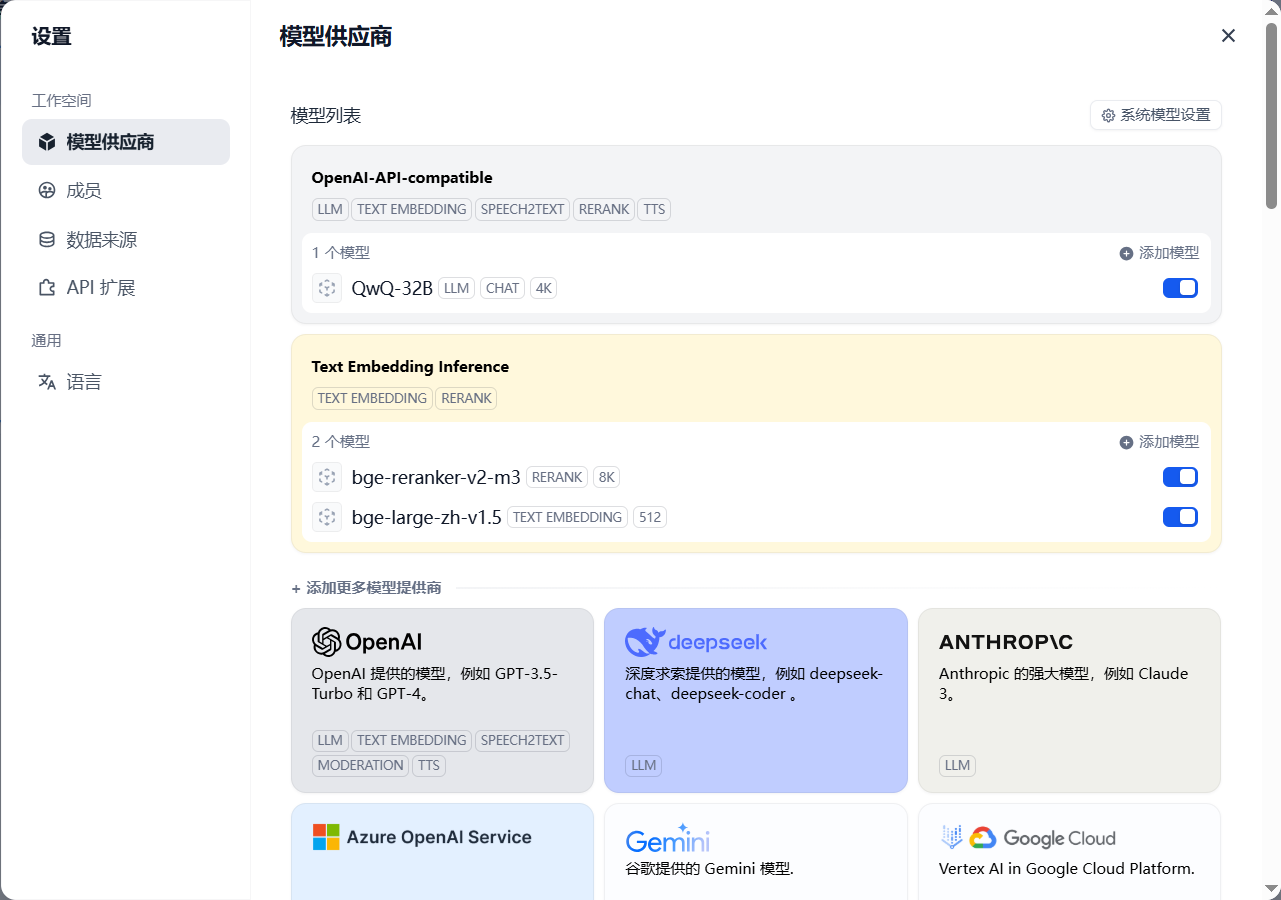Select the bge-reranker-v2-m3 model name
Viewport: 1281px width, 900px height.
(436, 477)
